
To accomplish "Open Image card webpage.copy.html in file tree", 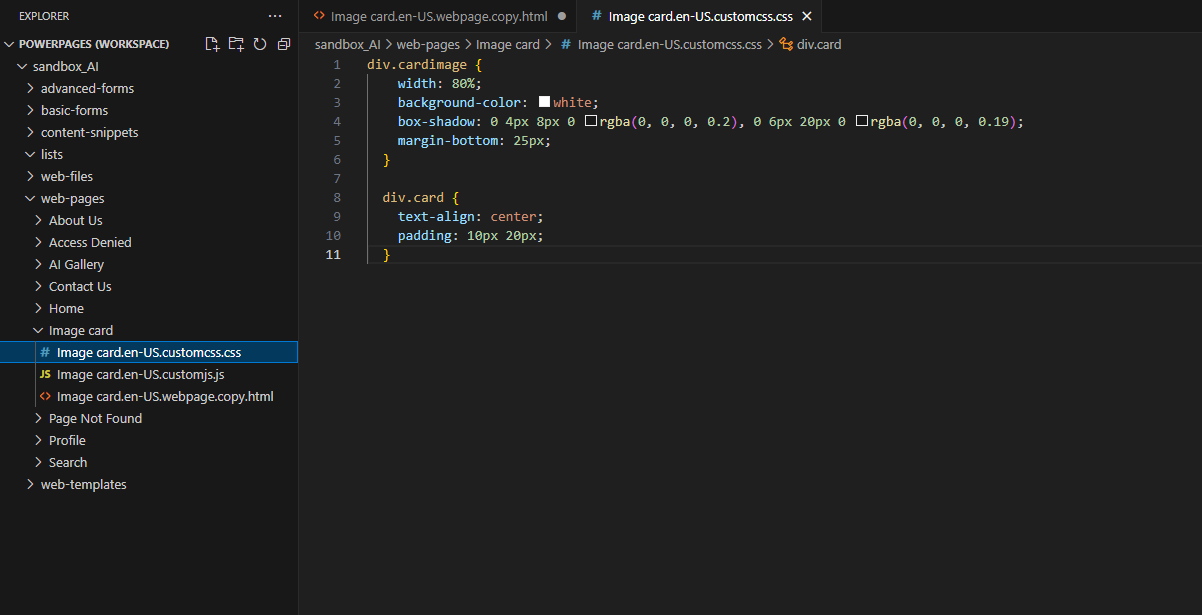I will (164, 396).
